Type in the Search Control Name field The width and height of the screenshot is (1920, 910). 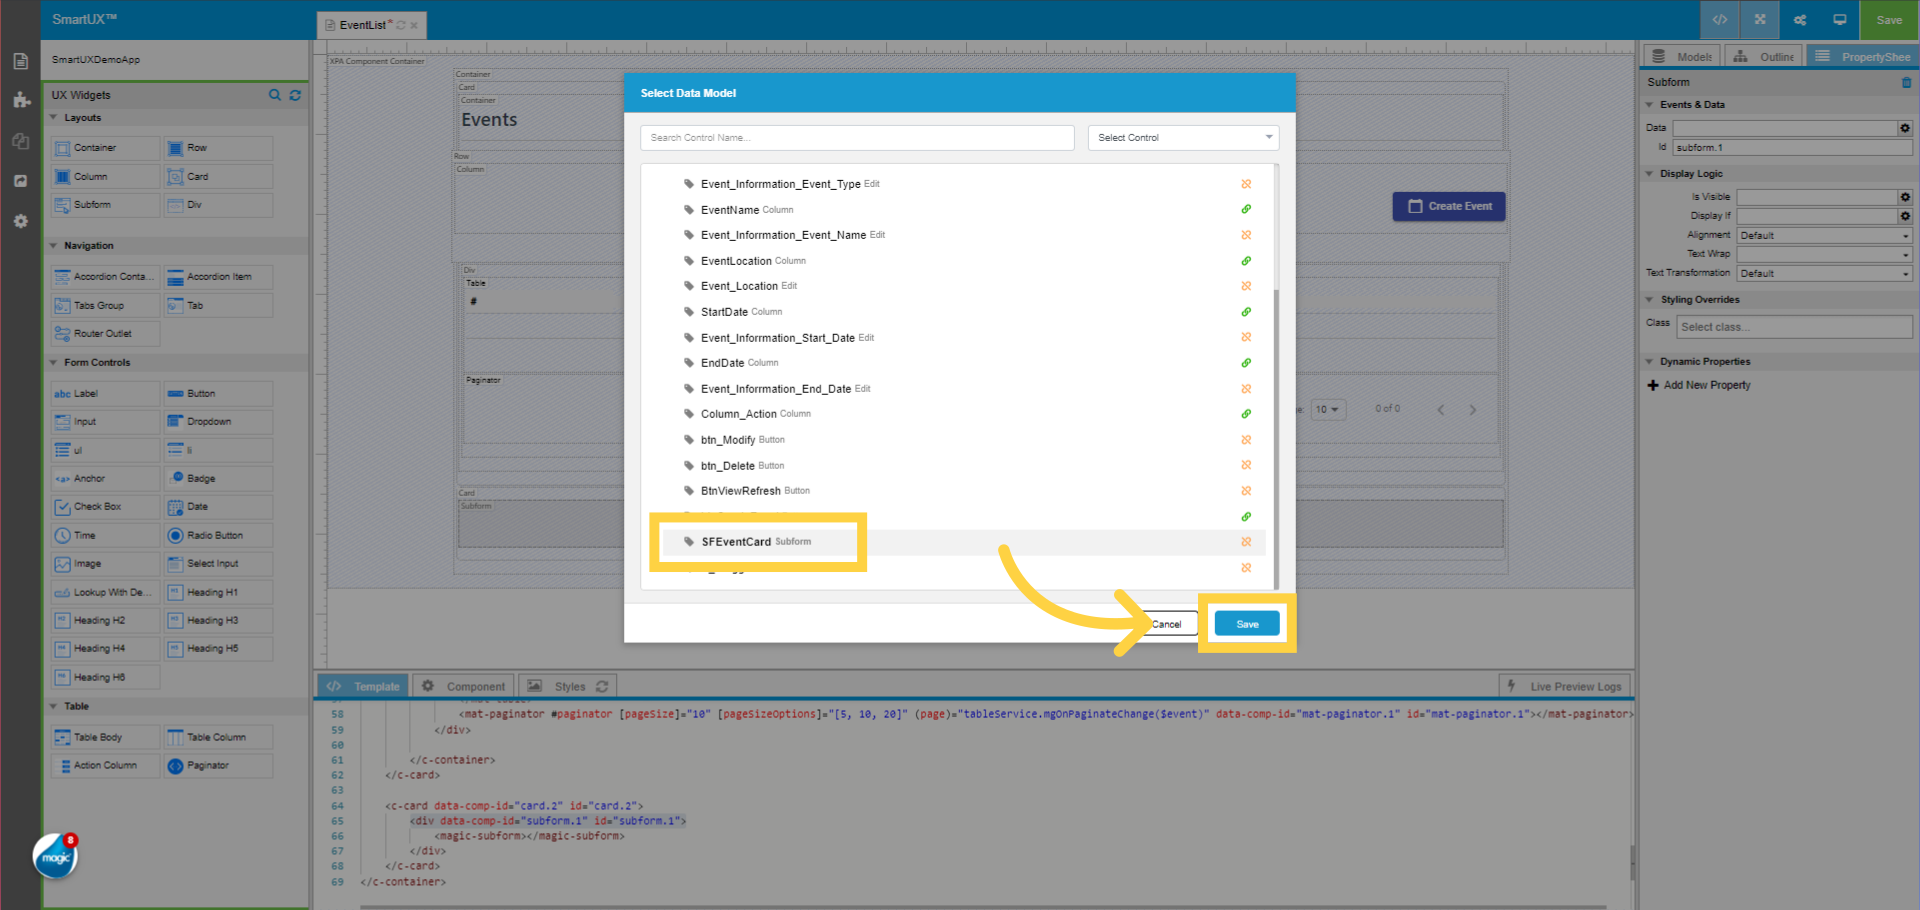click(857, 137)
